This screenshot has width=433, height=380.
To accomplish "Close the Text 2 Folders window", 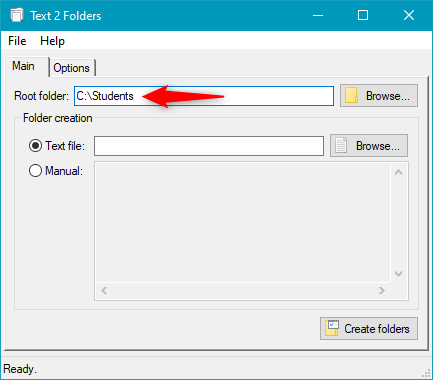I will click(409, 15).
